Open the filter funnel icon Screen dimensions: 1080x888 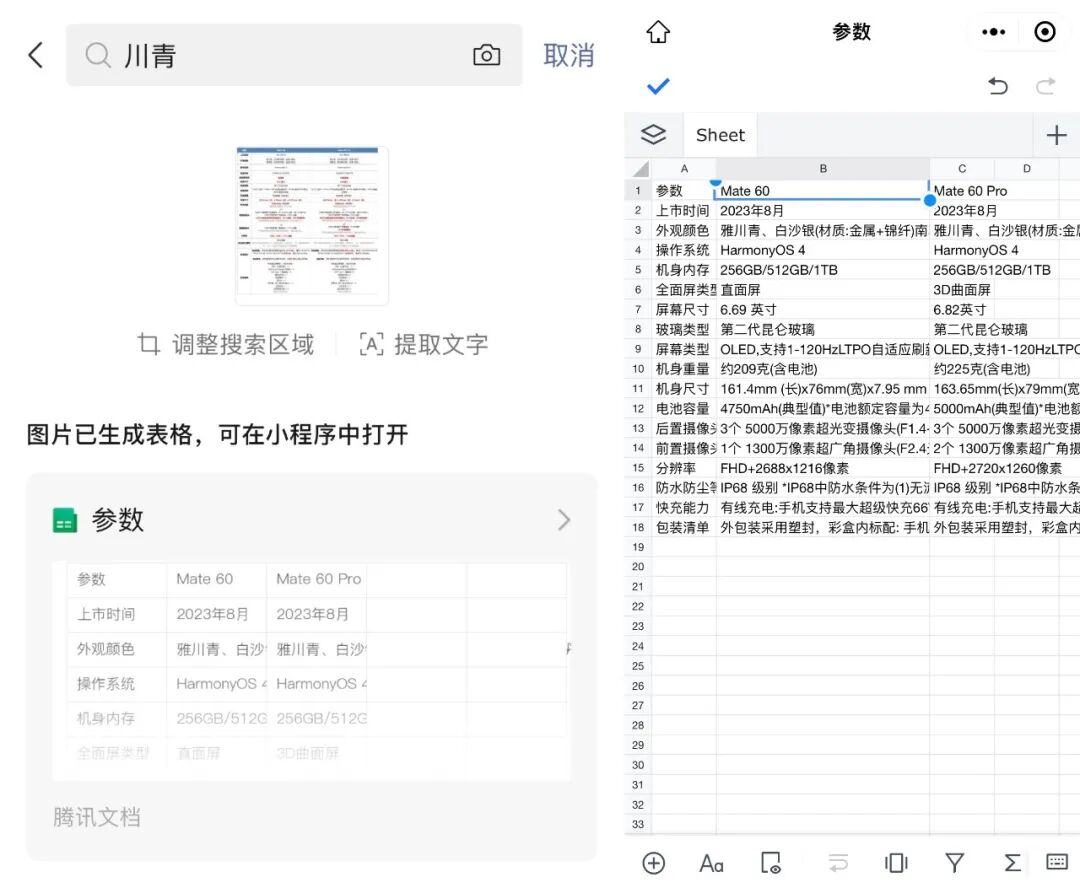(954, 863)
